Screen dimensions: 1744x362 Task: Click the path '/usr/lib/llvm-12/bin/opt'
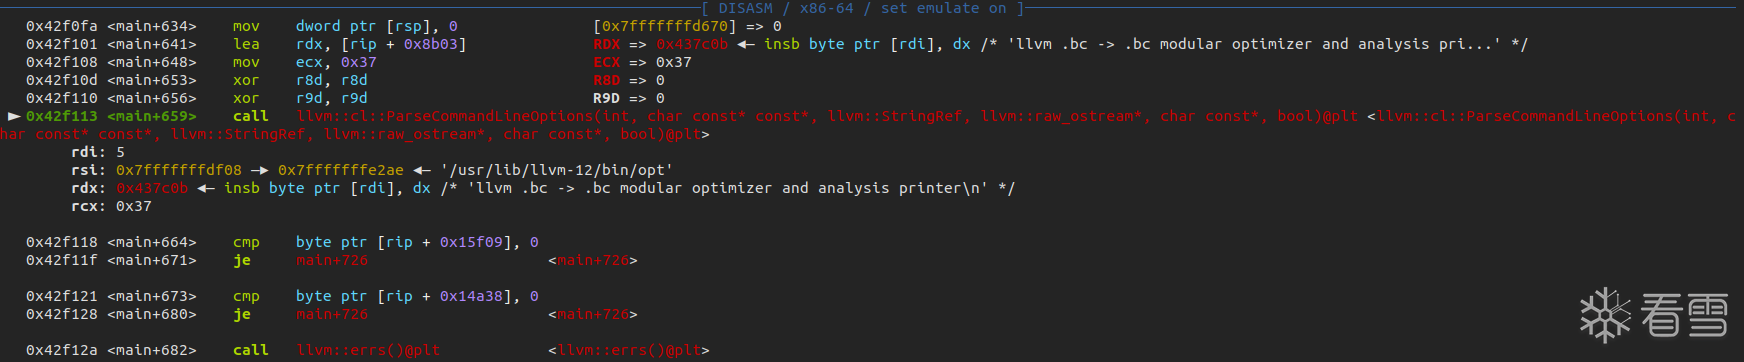(556, 170)
